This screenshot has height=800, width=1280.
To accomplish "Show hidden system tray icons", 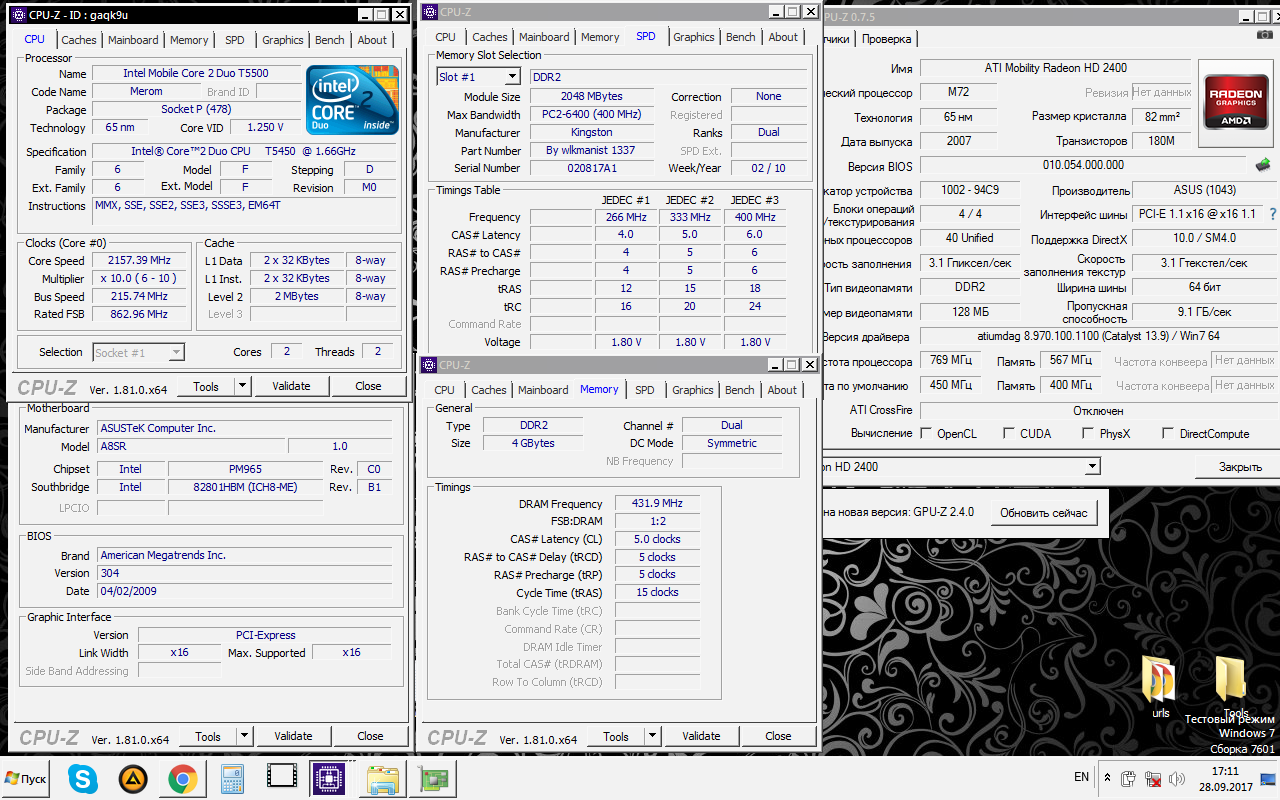I will coord(1108,778).
